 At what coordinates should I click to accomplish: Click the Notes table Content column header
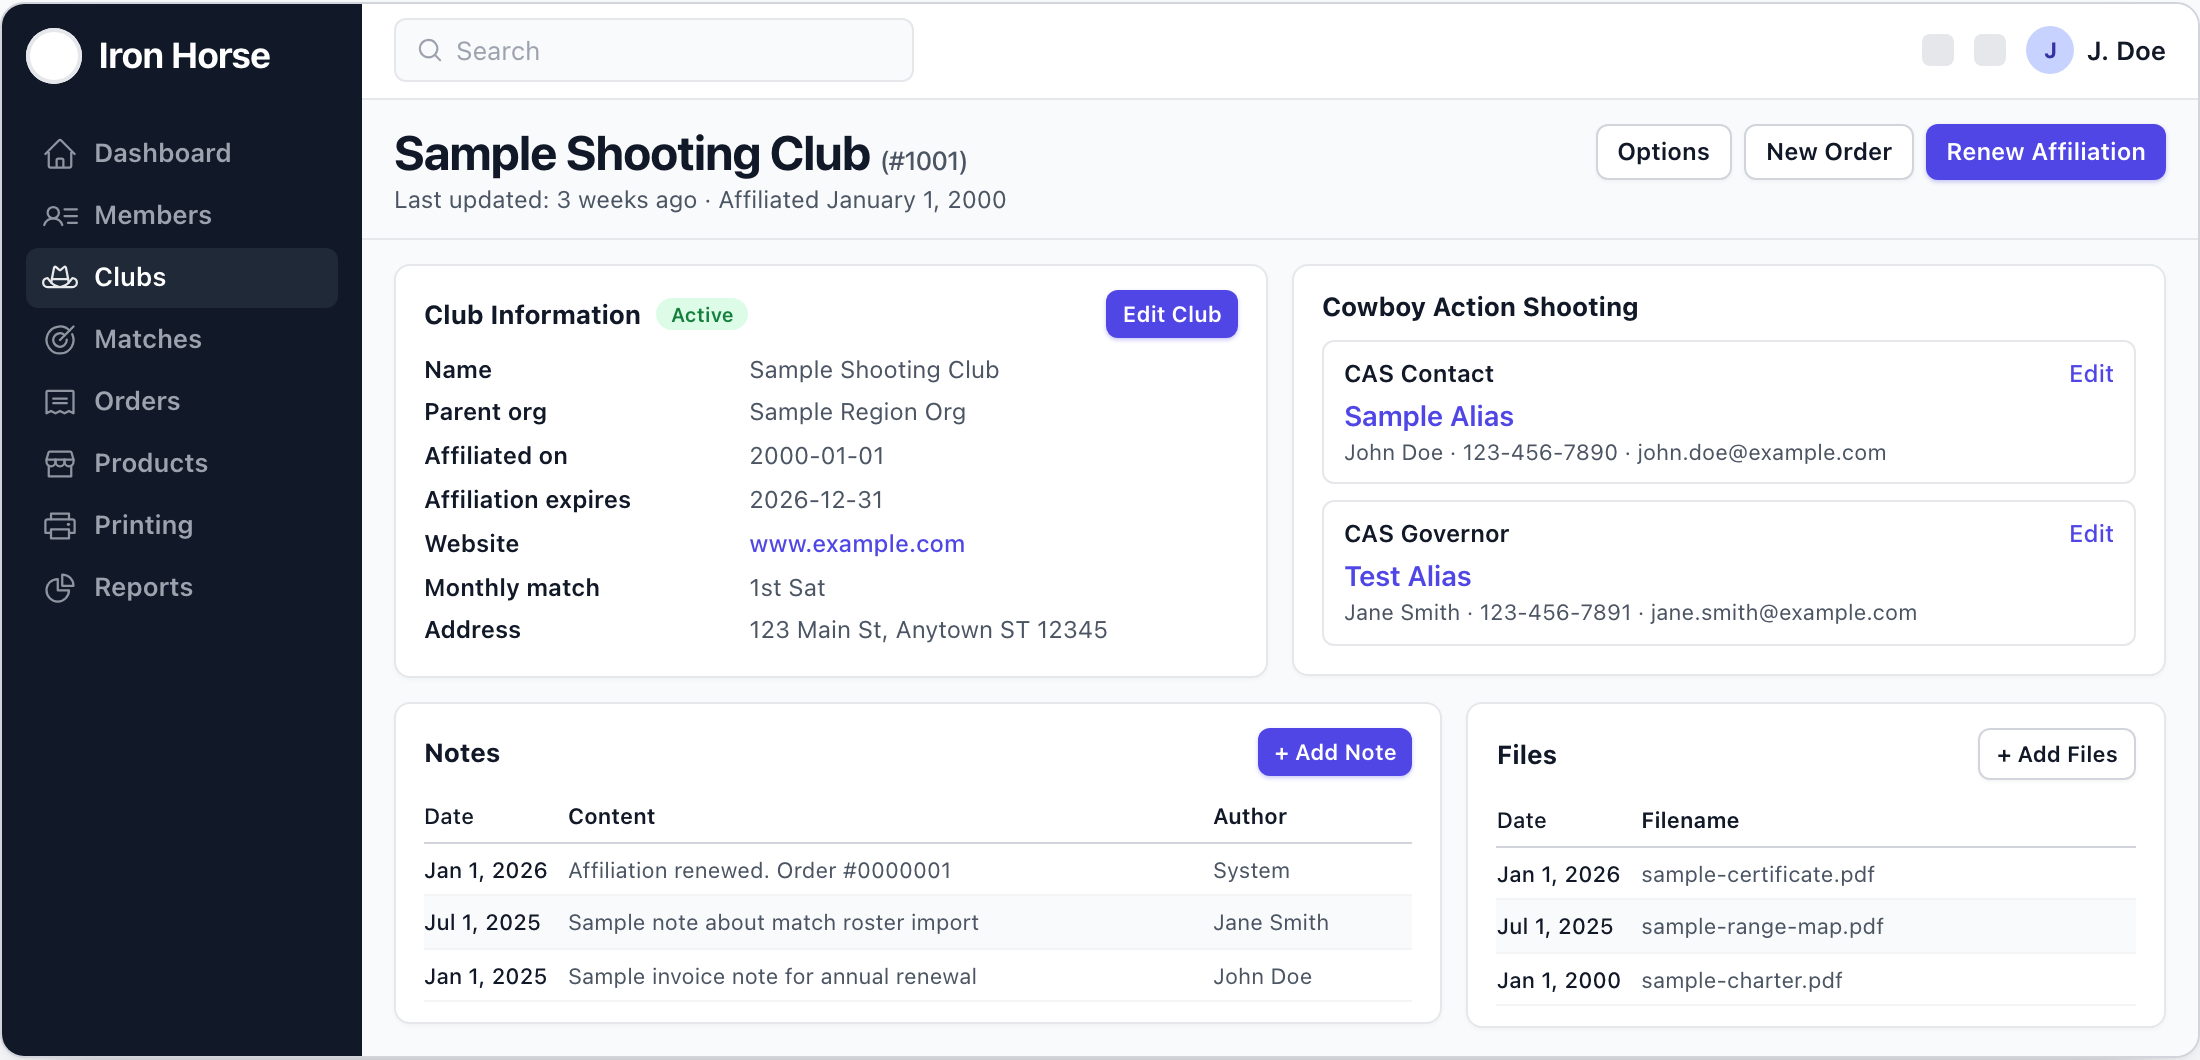611,816
